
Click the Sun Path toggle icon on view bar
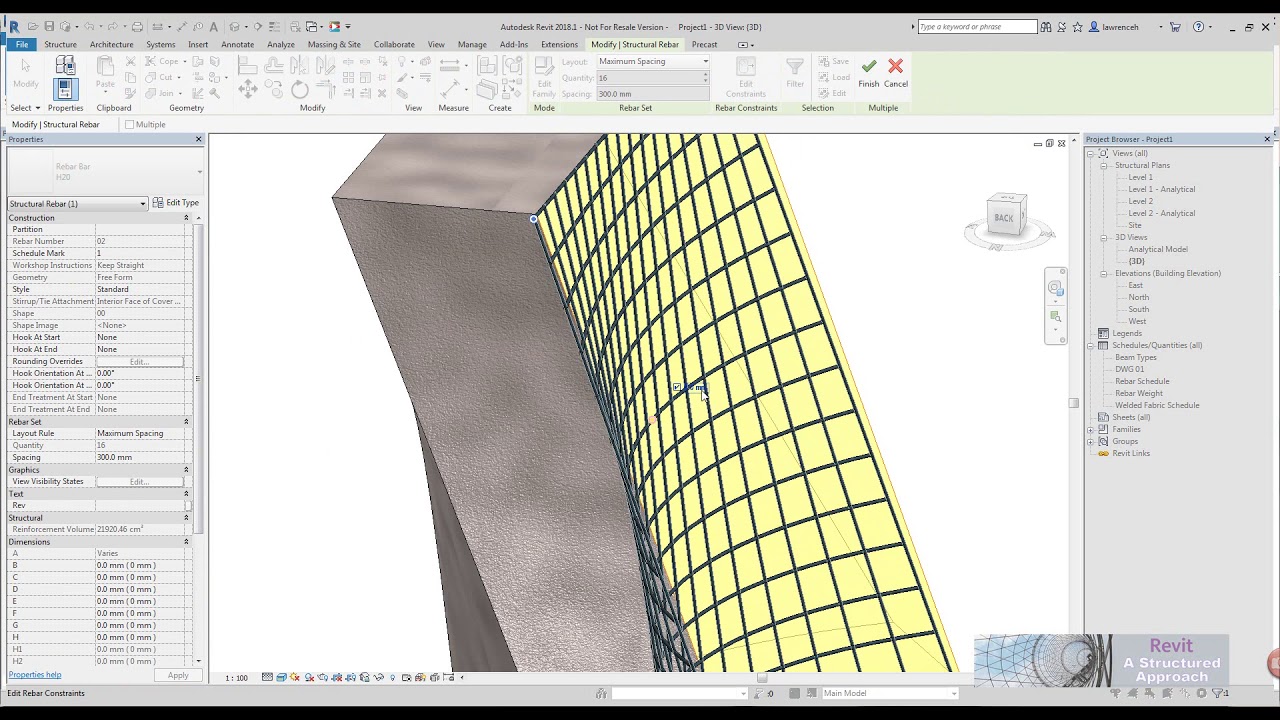click(x=294, y=676)
